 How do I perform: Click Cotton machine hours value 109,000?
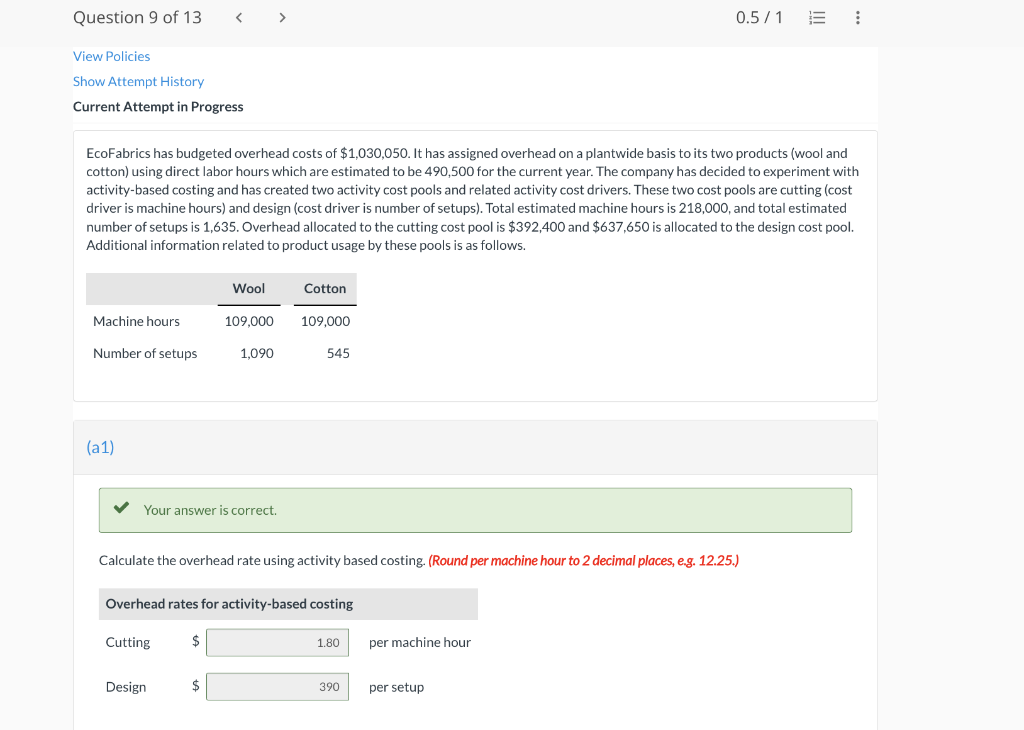[x=325, y=321]
